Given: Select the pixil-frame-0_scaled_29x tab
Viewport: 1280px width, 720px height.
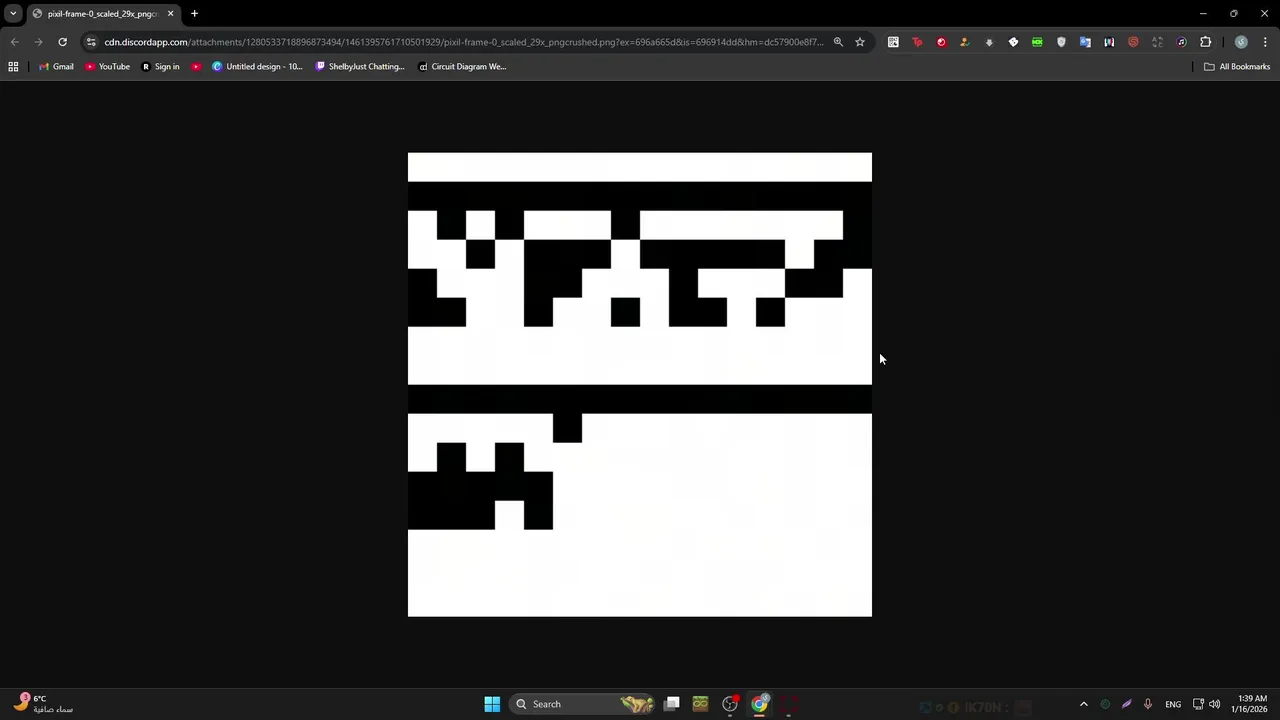Looking at the screenshot, I should point(103,14).
